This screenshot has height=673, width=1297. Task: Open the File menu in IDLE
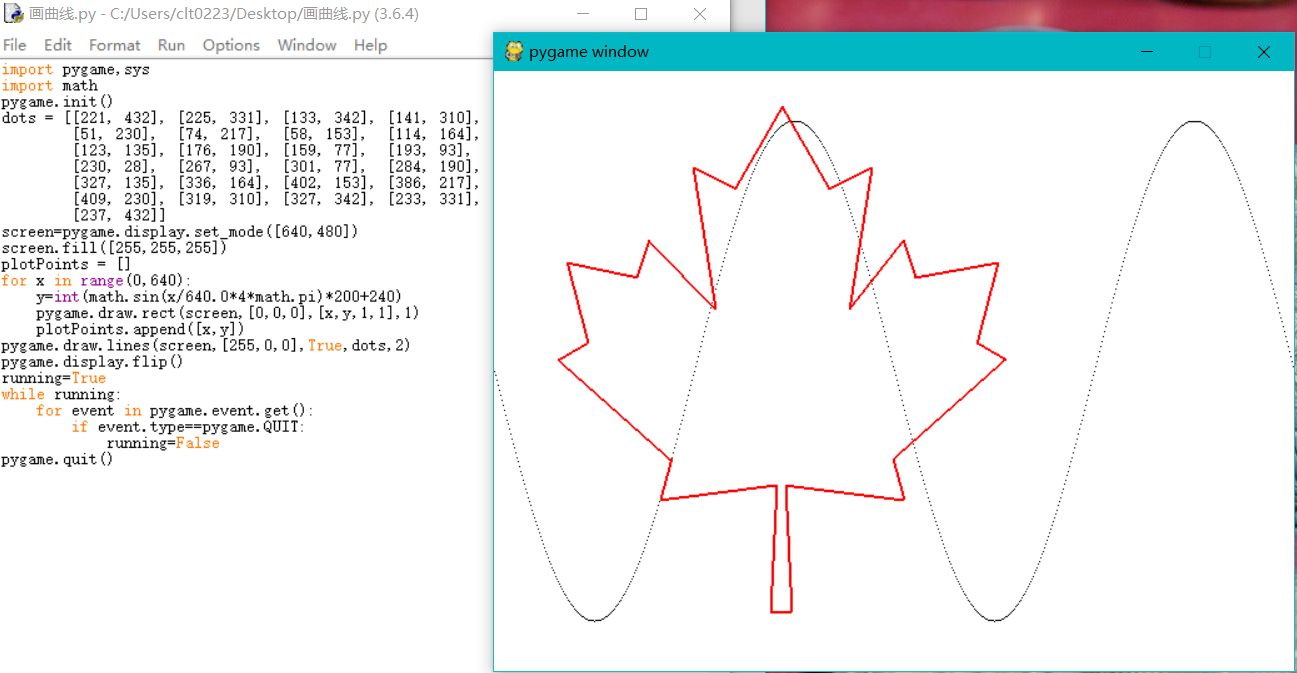click(x=14, y=45)
